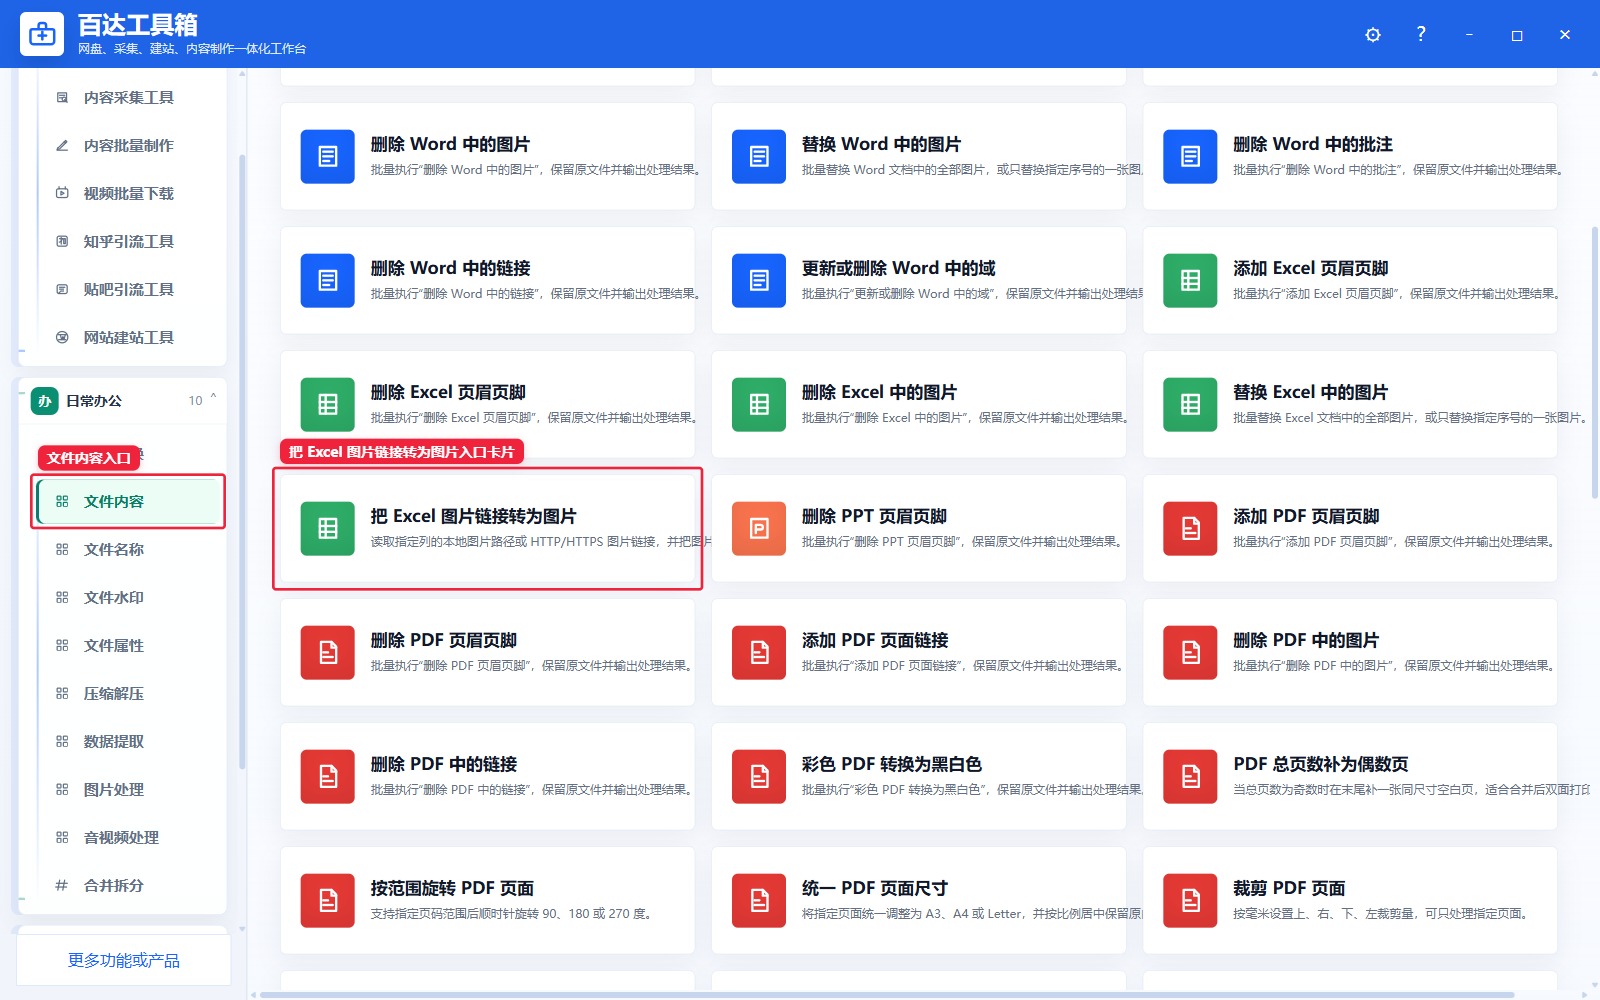The height and width of the screenshot is (1000, 1600).
Task: Click the green icon of 添加 Excel 页眉页脚
Action: click(1190, 280)
